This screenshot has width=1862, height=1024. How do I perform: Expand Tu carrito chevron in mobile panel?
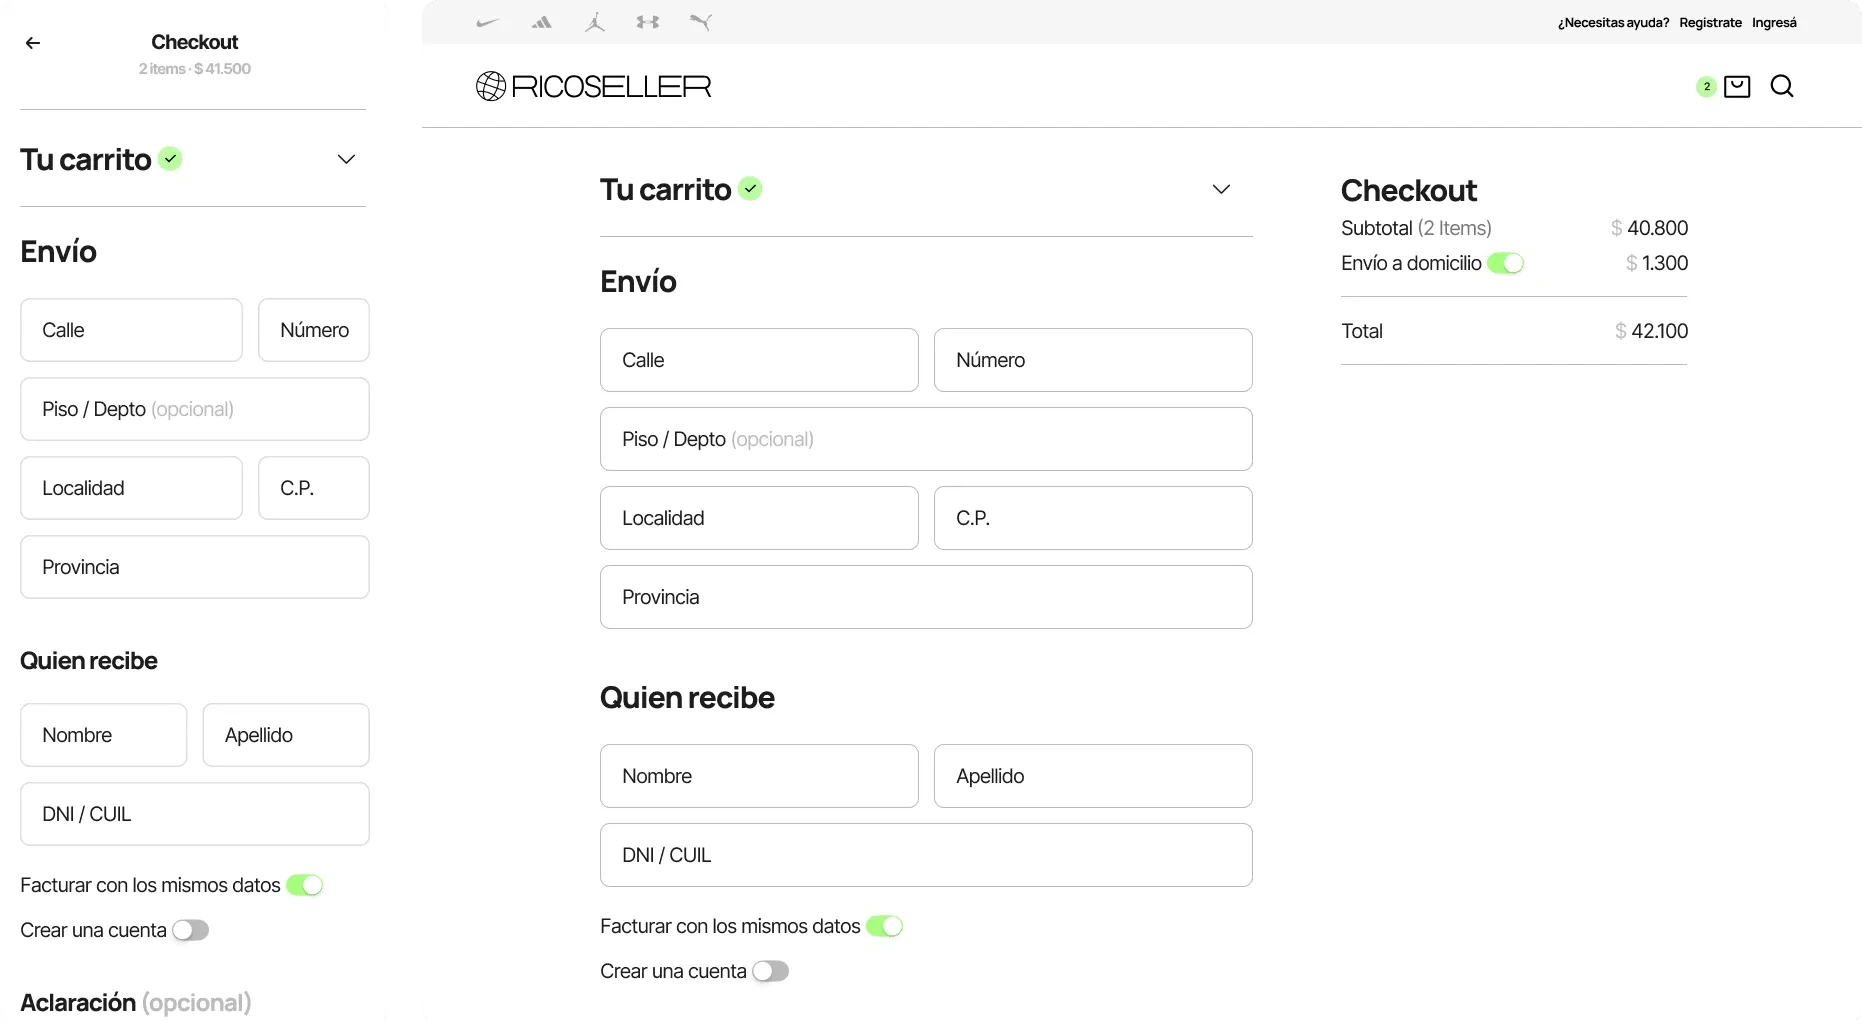346,160
